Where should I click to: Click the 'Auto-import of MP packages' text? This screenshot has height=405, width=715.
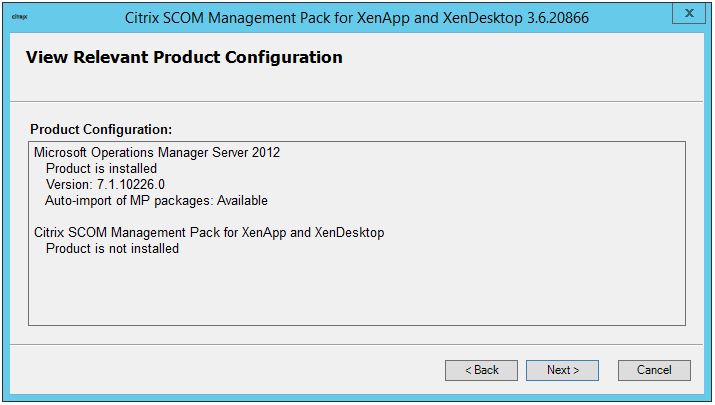tap(129, 201)
